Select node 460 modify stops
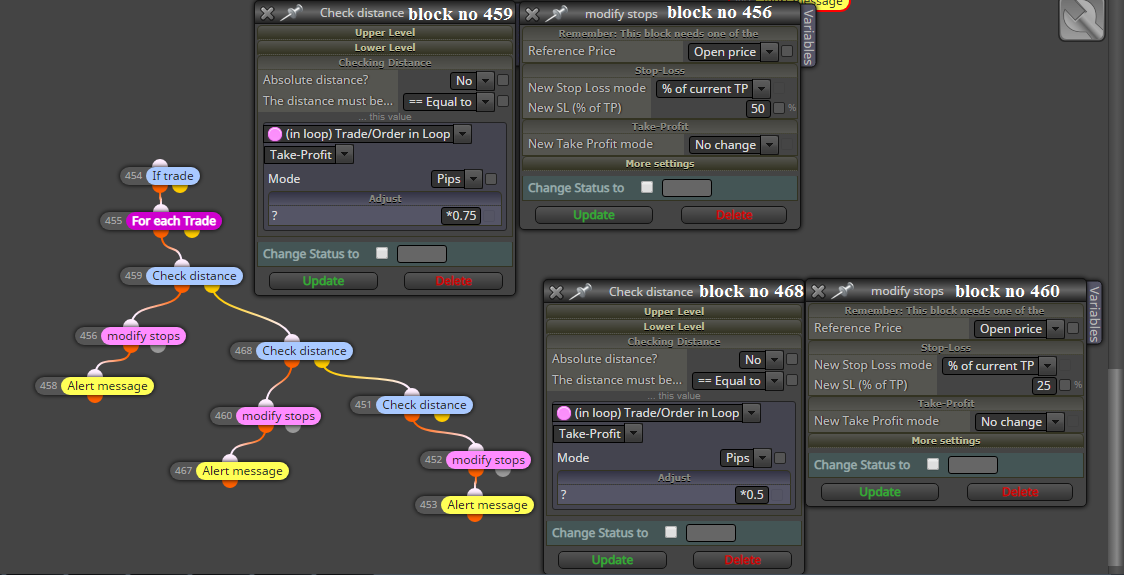Image resolution: width=1124 pixels, height=575 pixels. [x=278, y=416]
